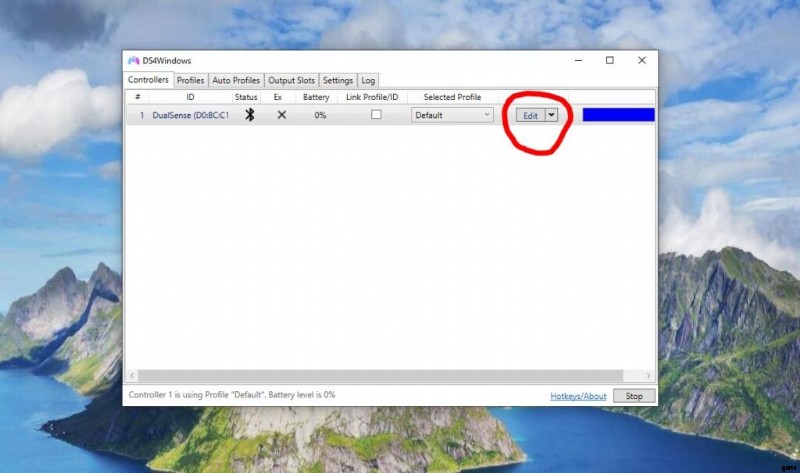
Task: View the Log tab
Action: pyautogui.click(x=368, y=80)
